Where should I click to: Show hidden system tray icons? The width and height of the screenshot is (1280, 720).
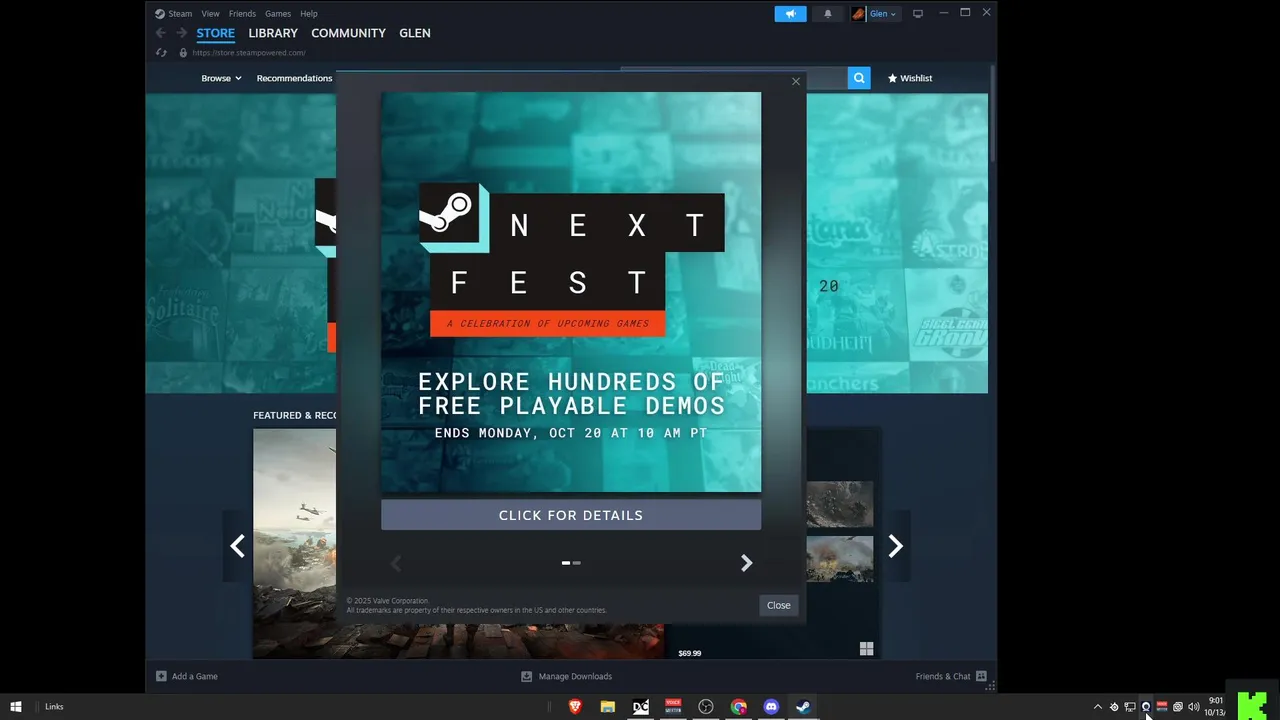pyautogui.click(x=1098, y=707)
